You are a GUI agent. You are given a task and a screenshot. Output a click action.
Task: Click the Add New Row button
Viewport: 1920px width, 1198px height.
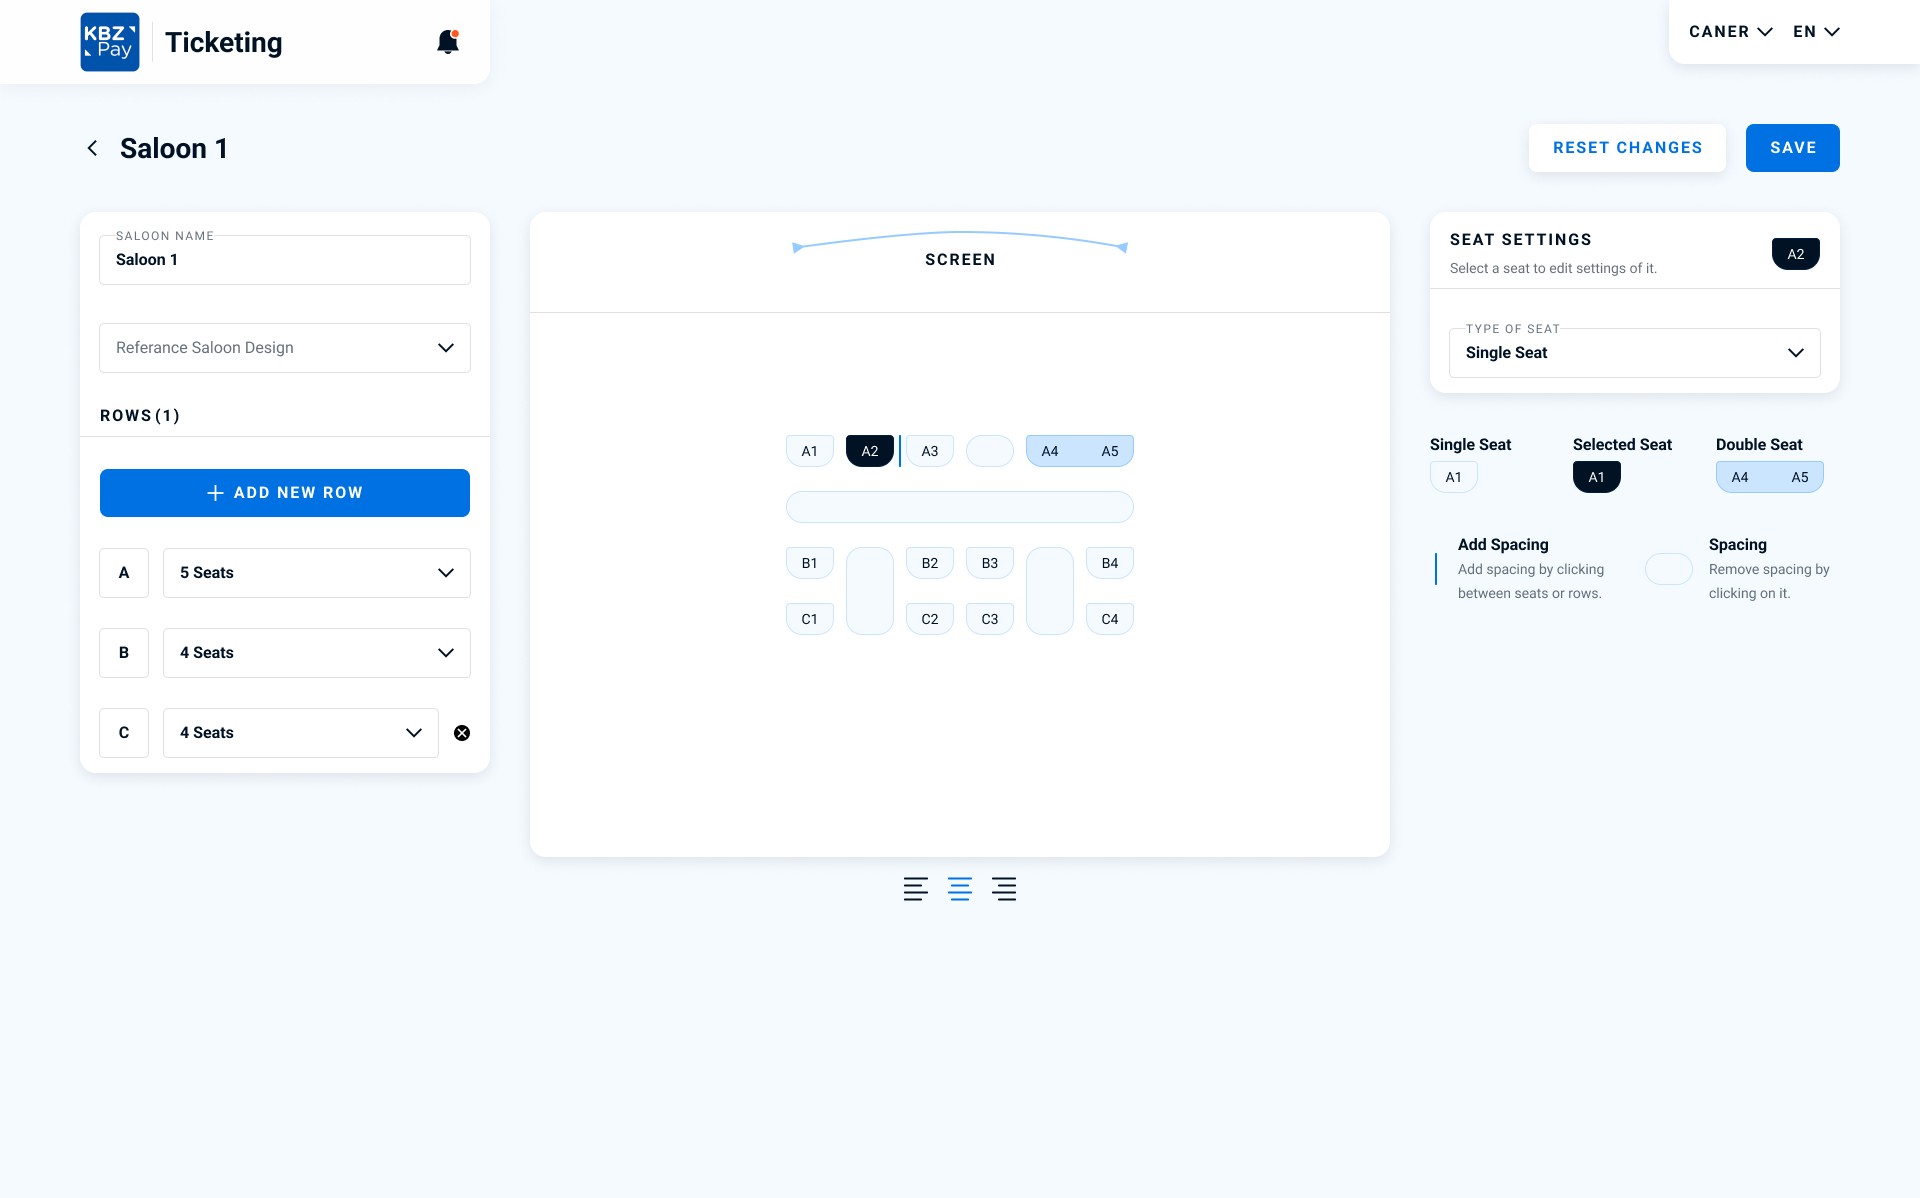(x=285, y=493)
